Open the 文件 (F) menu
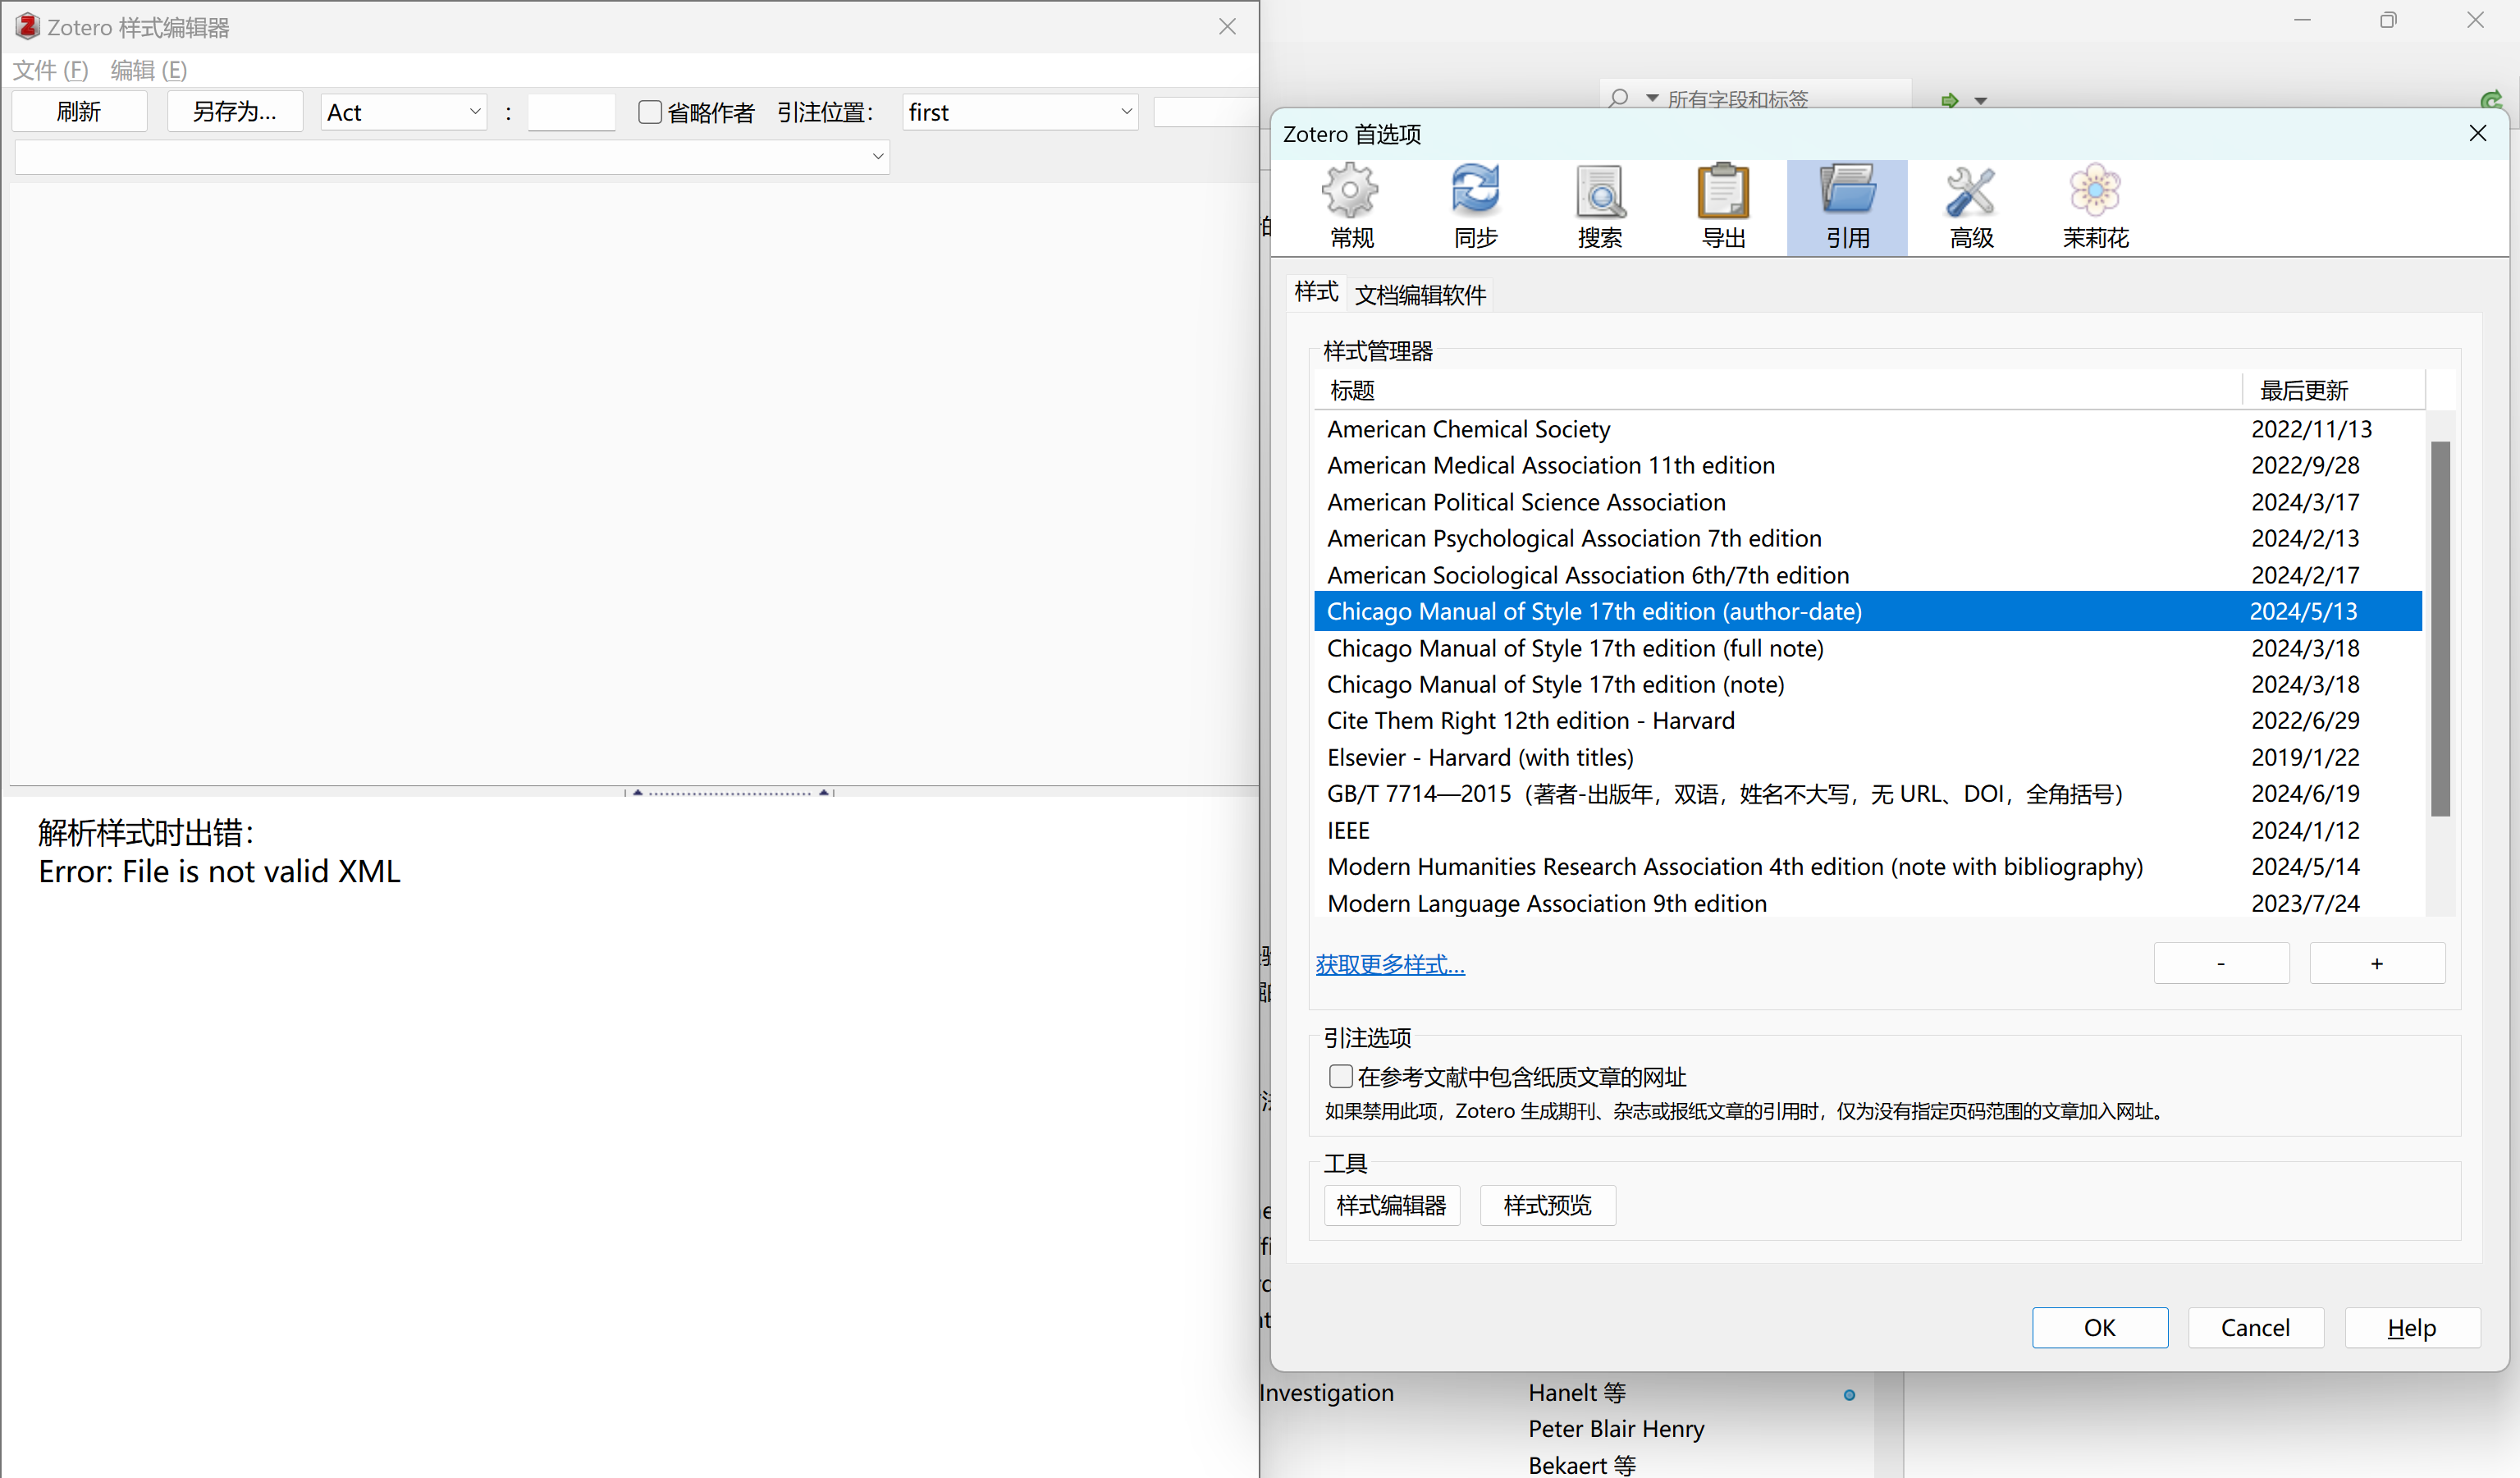Screen dimensions: 2520x1478 pos(51,70)
